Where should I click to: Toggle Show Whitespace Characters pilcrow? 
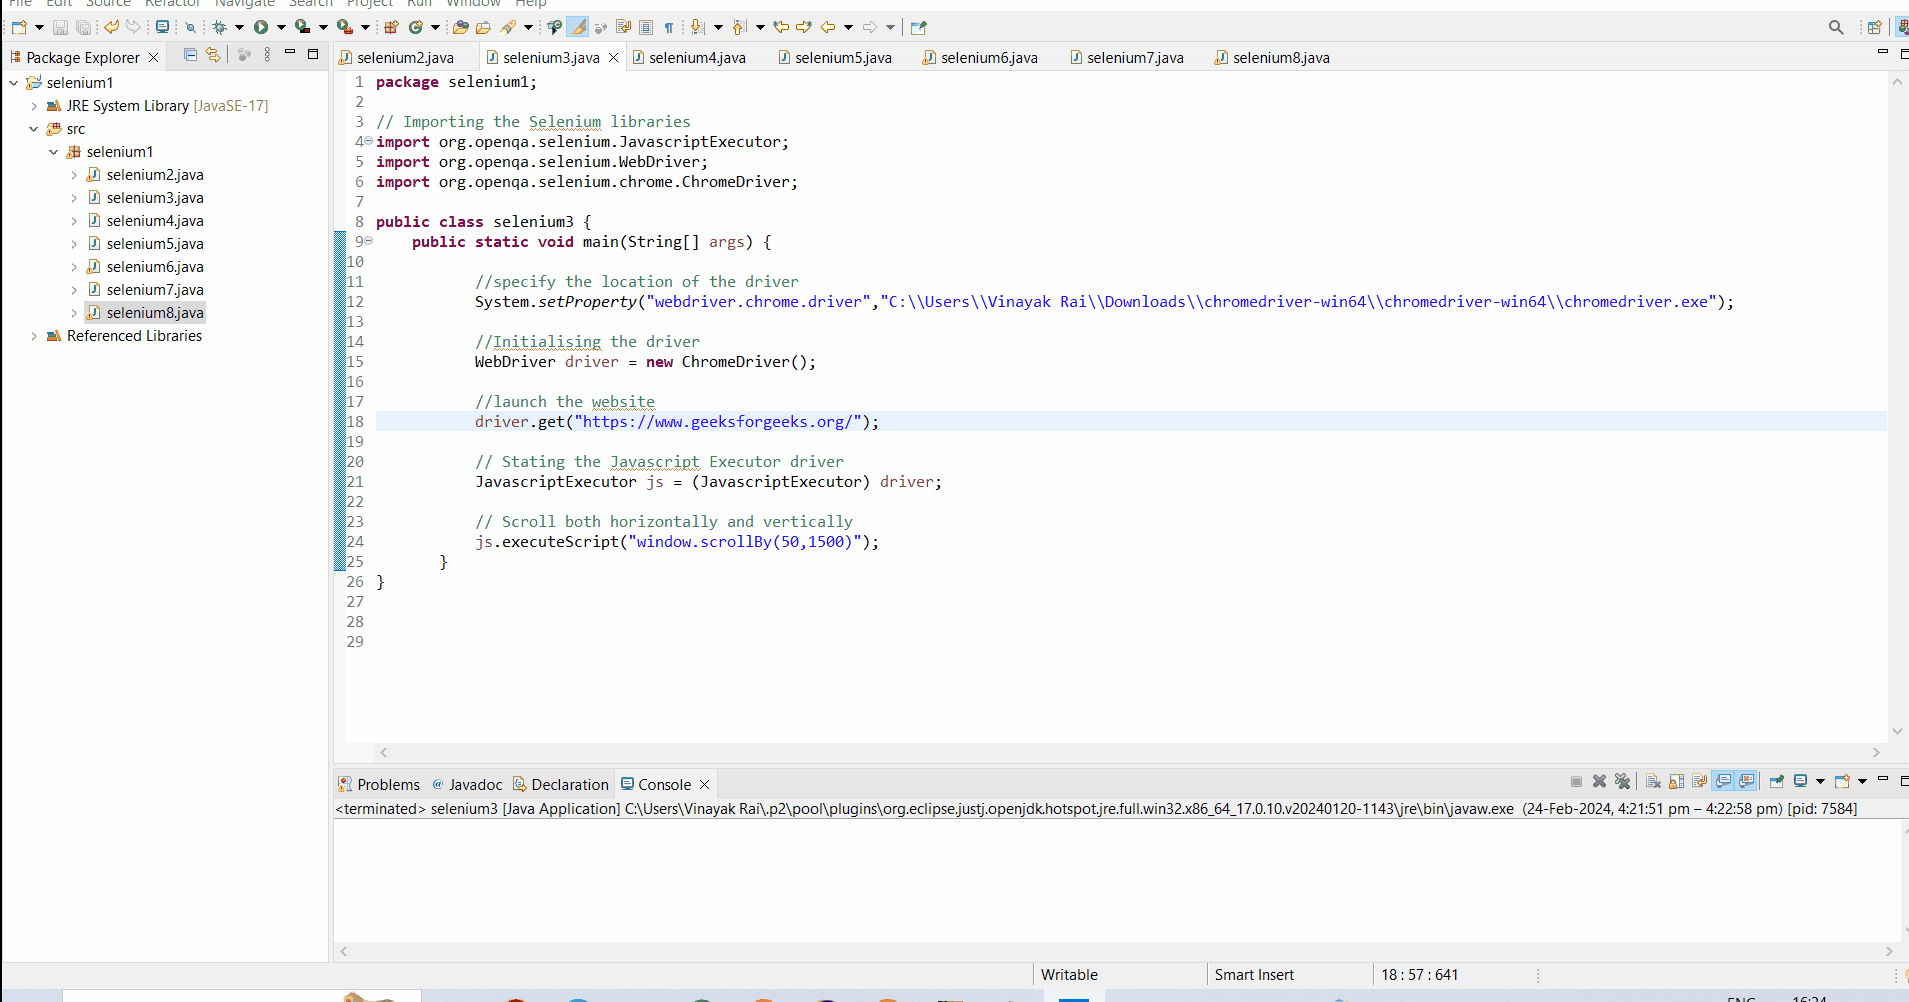669,27
